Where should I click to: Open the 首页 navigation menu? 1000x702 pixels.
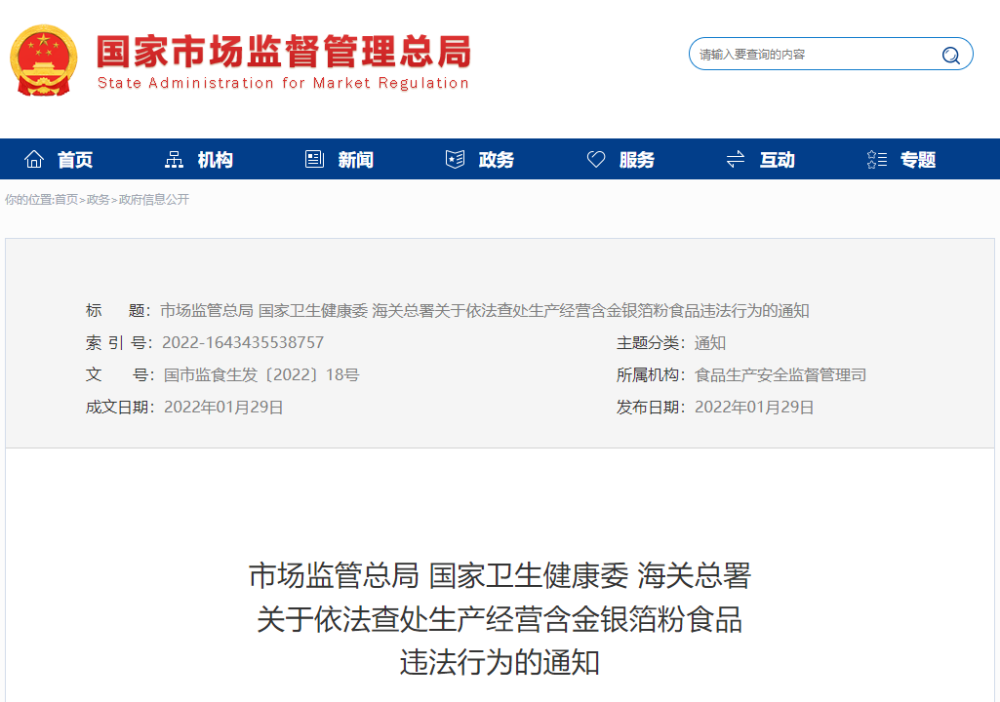tap(75, 159)
